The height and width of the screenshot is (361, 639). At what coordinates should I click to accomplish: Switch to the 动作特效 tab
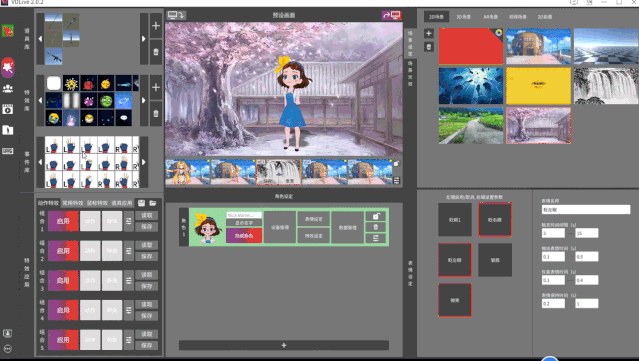pyautogui.click(x=48, y=203)
